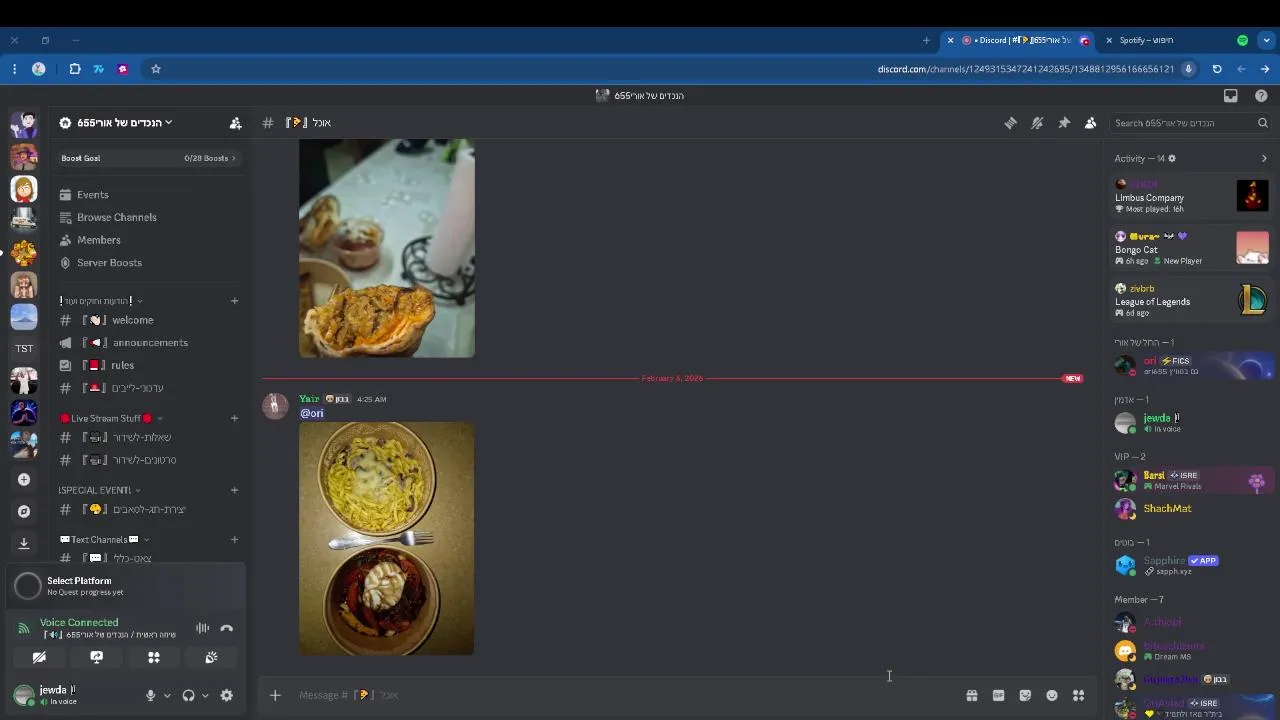Screen dimensions: 1280x720
Task: Open the pasta dish image by Yair
Action: click(387, 539)
